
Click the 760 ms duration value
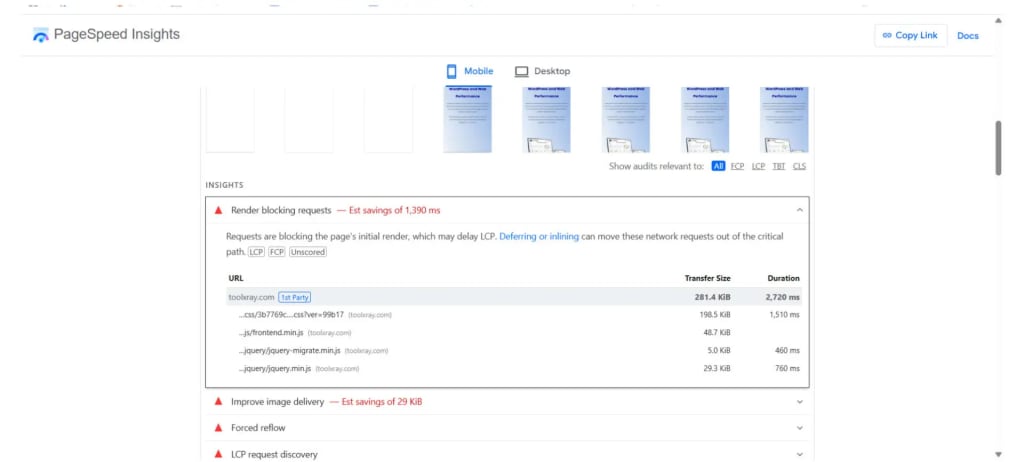788,369
